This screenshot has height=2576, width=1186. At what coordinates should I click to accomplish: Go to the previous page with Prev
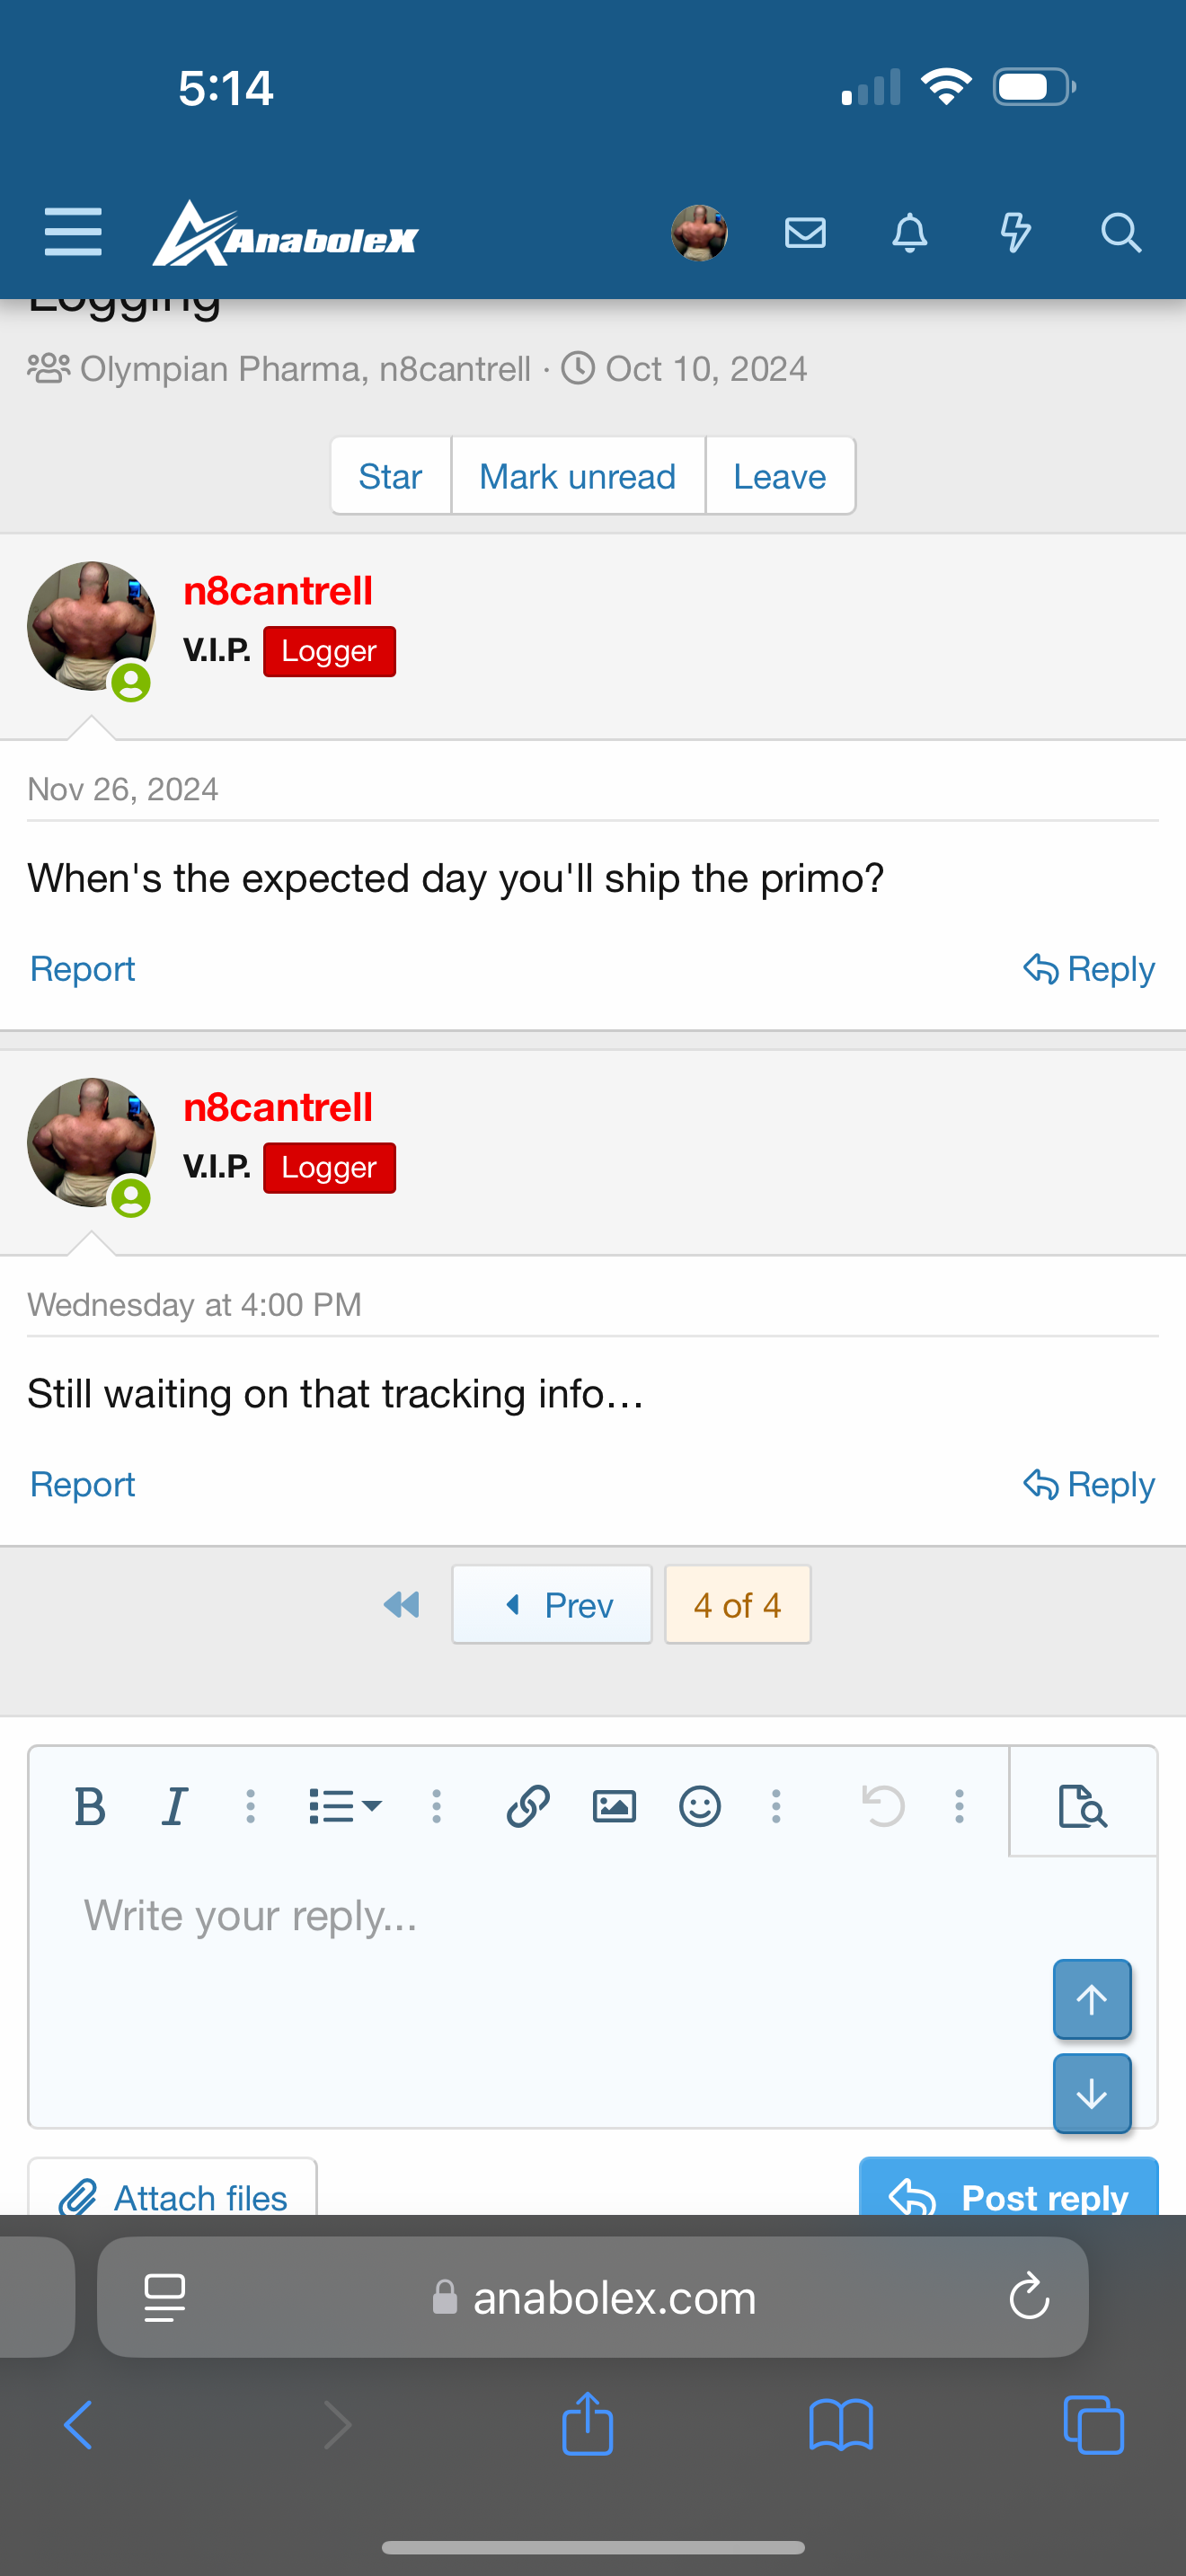click(552, 1605)
